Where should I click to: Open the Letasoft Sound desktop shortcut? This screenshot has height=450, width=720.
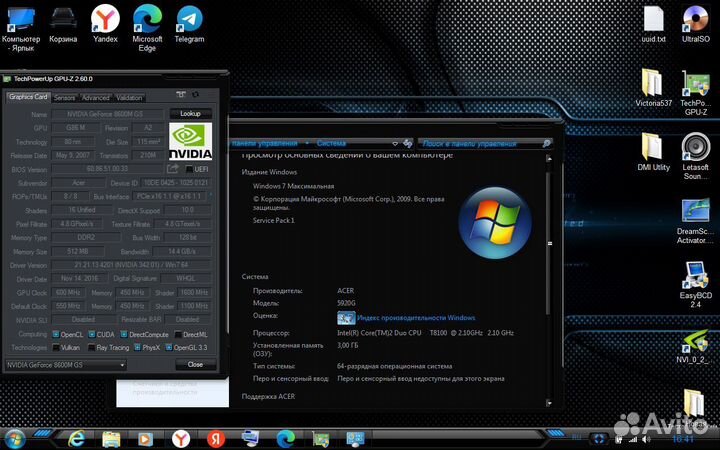[x=695, y=156]
